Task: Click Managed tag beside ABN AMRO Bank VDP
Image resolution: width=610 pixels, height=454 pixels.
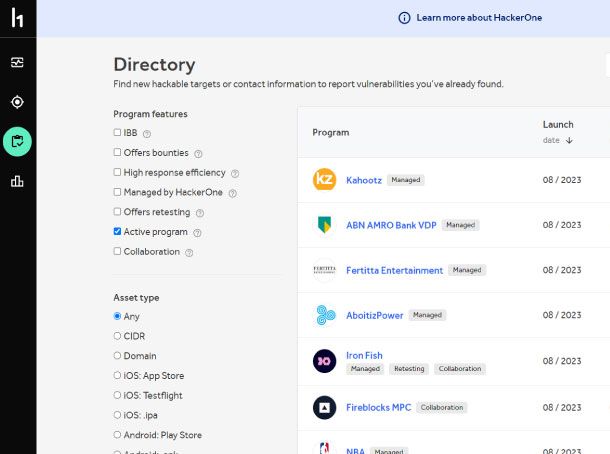Action: 461,225
